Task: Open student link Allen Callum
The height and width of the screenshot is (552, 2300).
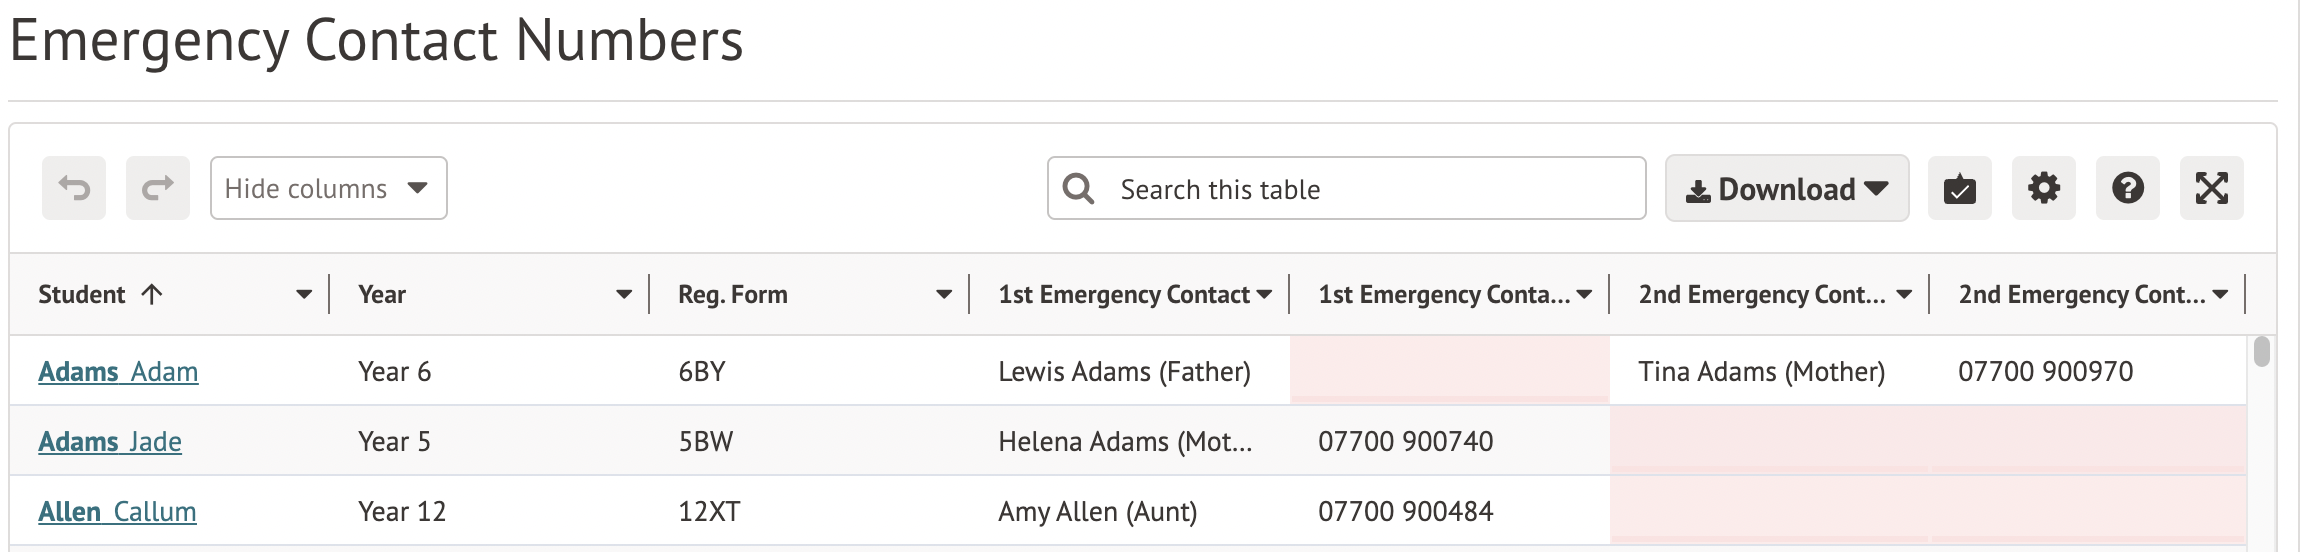Action: tap(117, 512)
